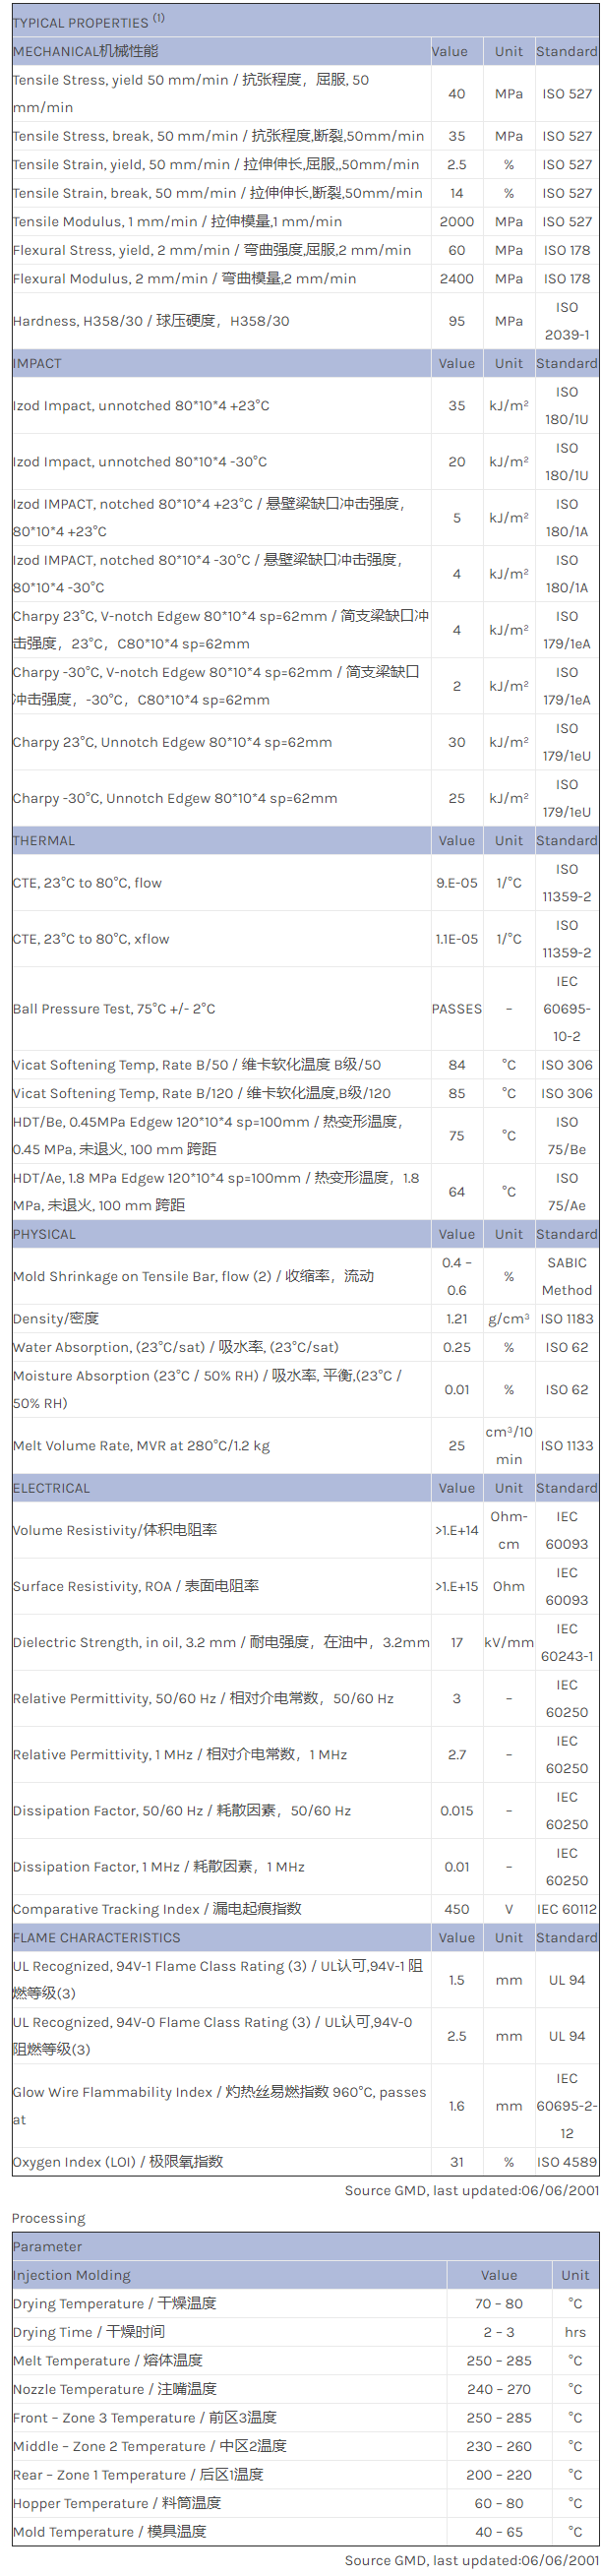Select the Nozzle Temperature parameter row
This screenshot has height=2576, width=601.
click(306, 2388)
